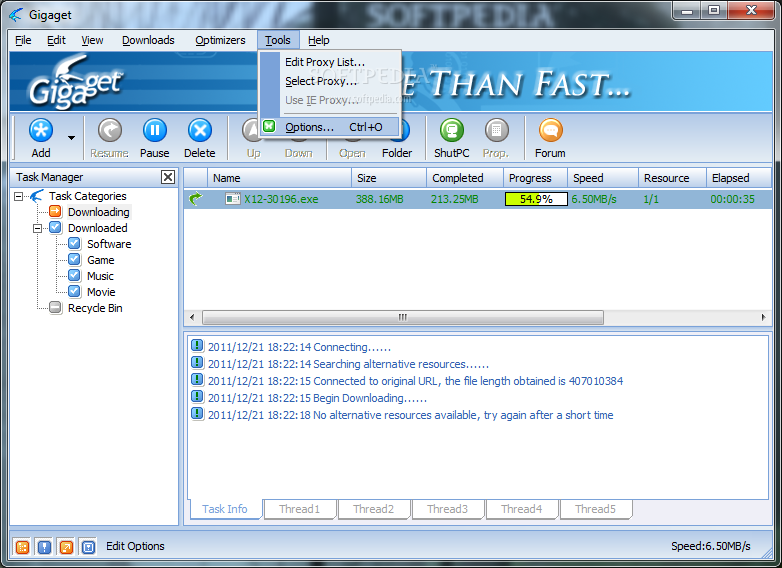Sort by the Elapsed column header

tap(739, 178)
